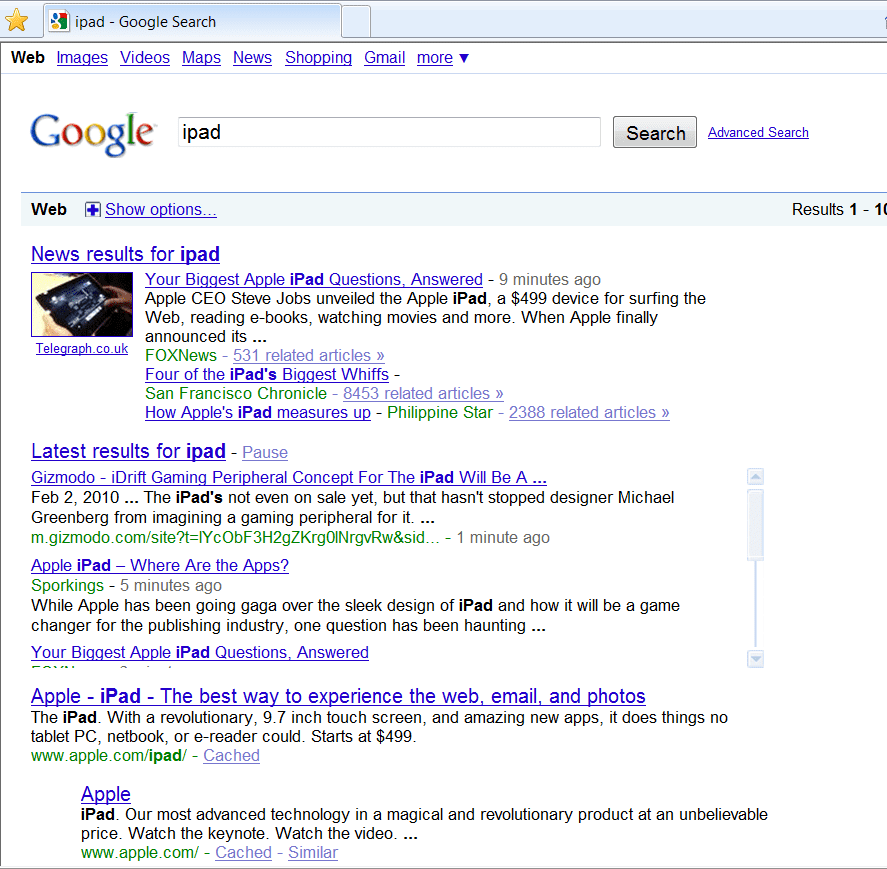Open the 'ipad - Google Search' tab

(192, 21)
